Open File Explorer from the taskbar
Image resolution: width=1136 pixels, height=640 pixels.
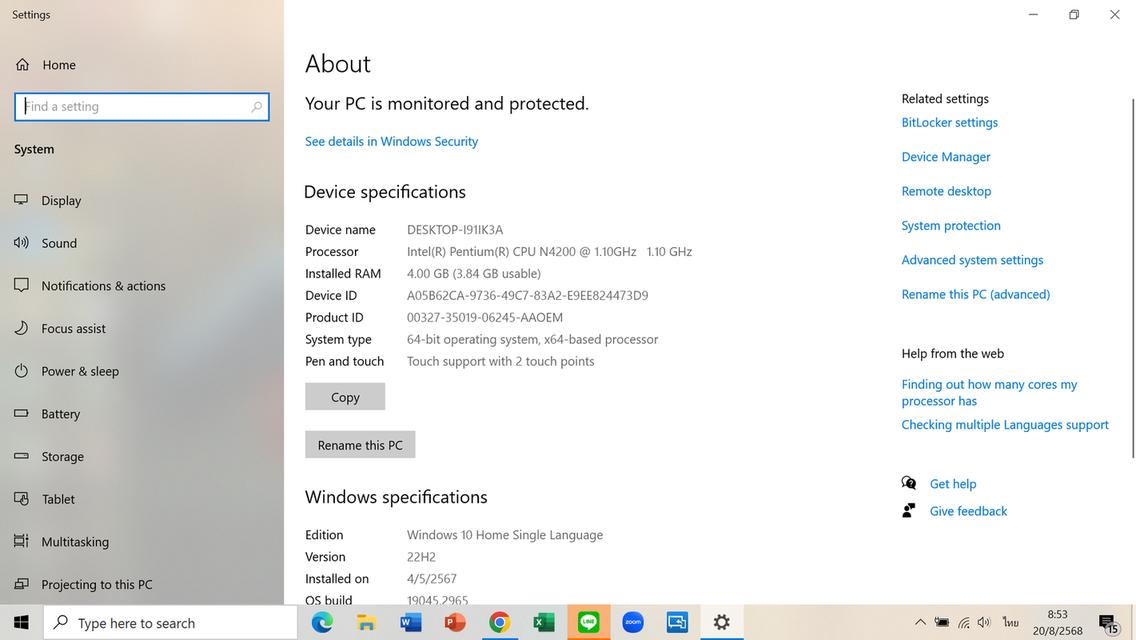pyautogui.click(x=367, y=623)
